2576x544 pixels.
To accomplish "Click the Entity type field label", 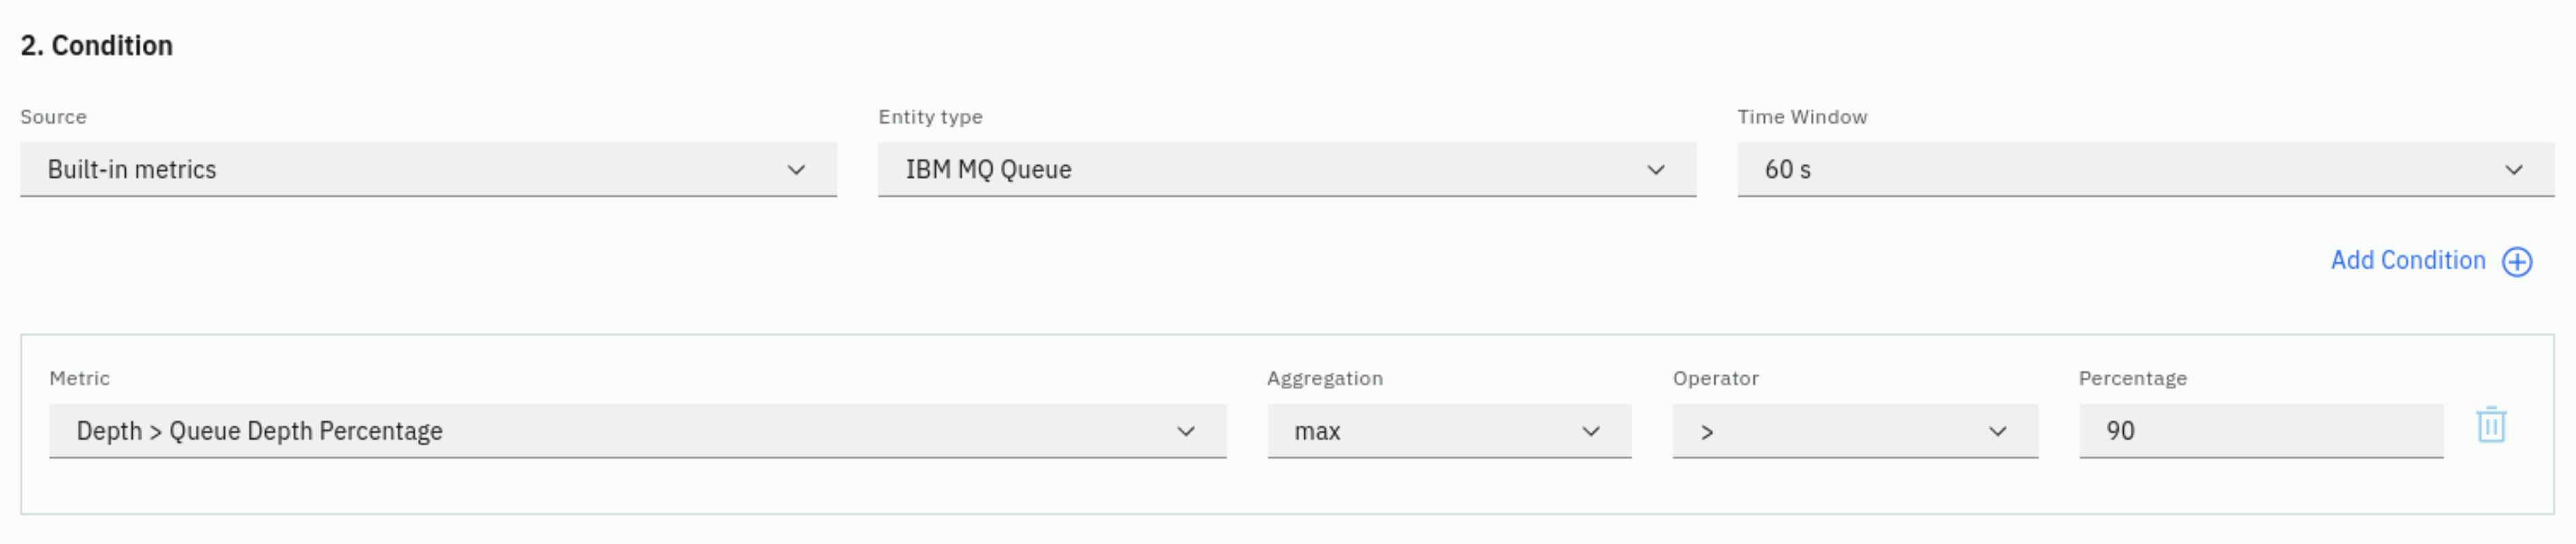I will (930, 117).
